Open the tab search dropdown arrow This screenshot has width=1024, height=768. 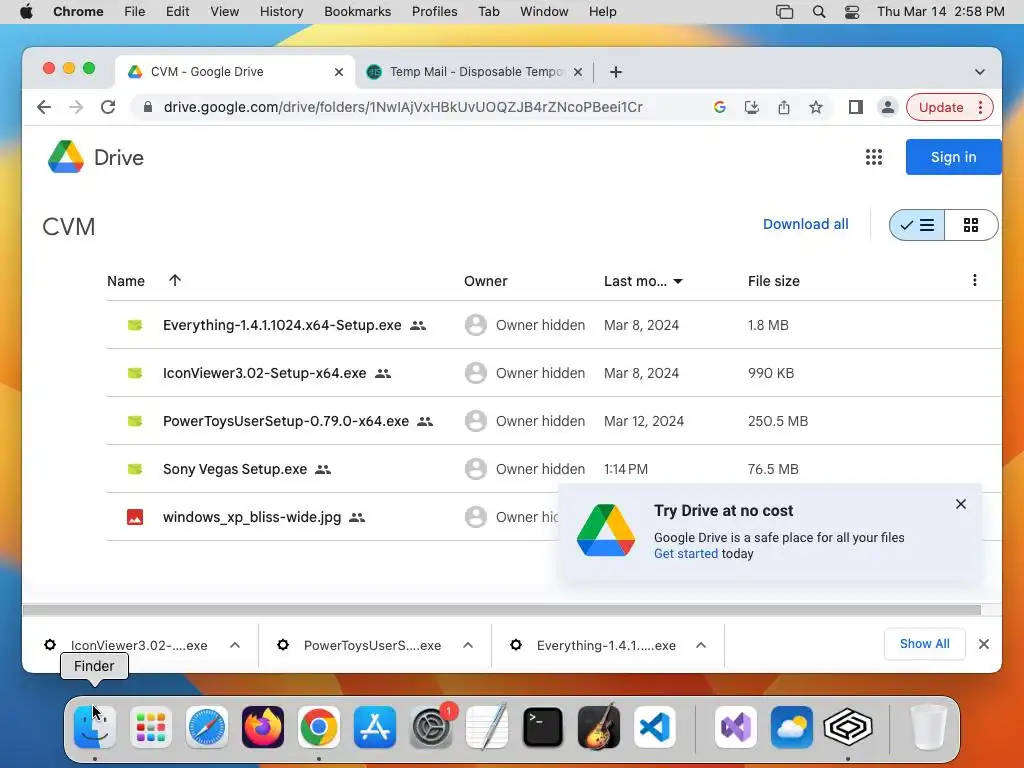point(980,72)
